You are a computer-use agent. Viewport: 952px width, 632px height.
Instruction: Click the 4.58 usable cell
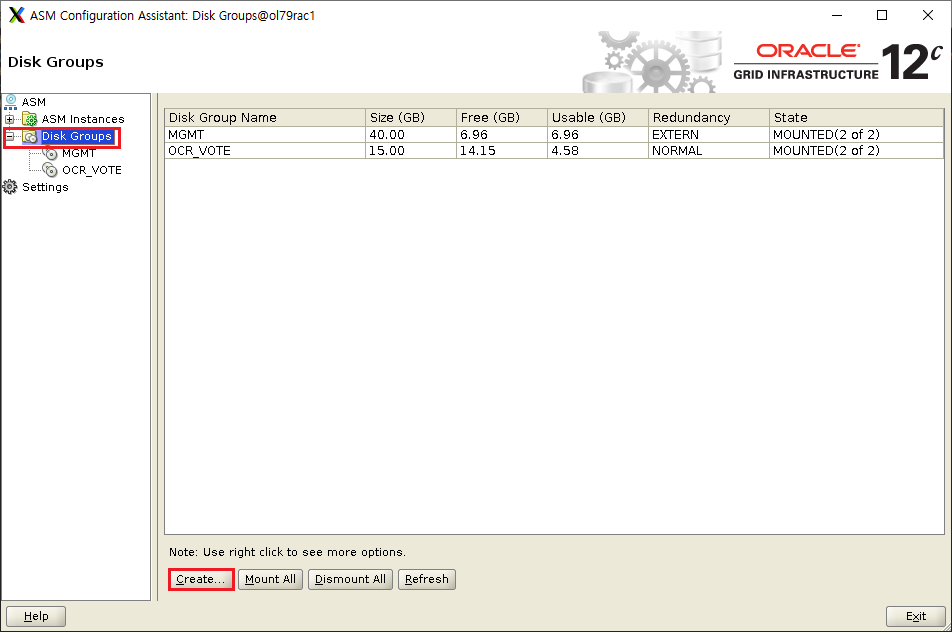tap(598, 151)
